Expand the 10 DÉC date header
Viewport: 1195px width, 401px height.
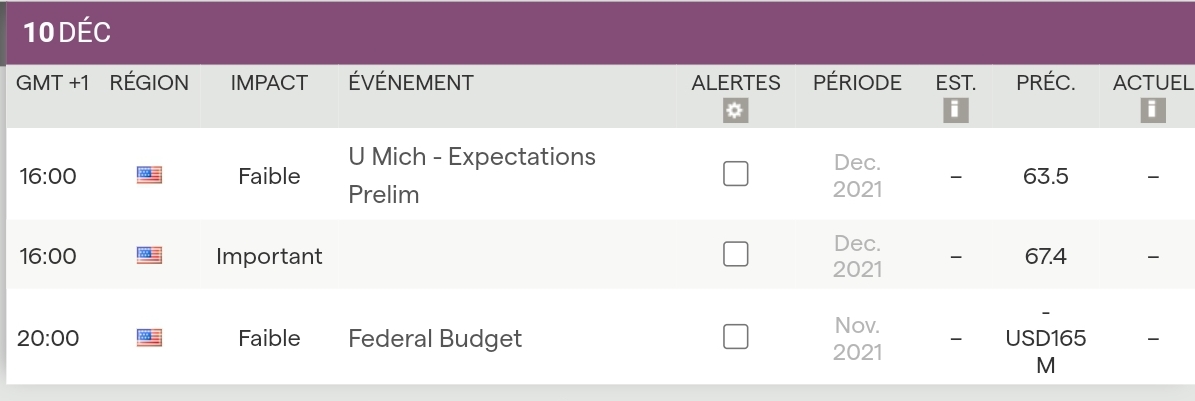tap(68, 33)
